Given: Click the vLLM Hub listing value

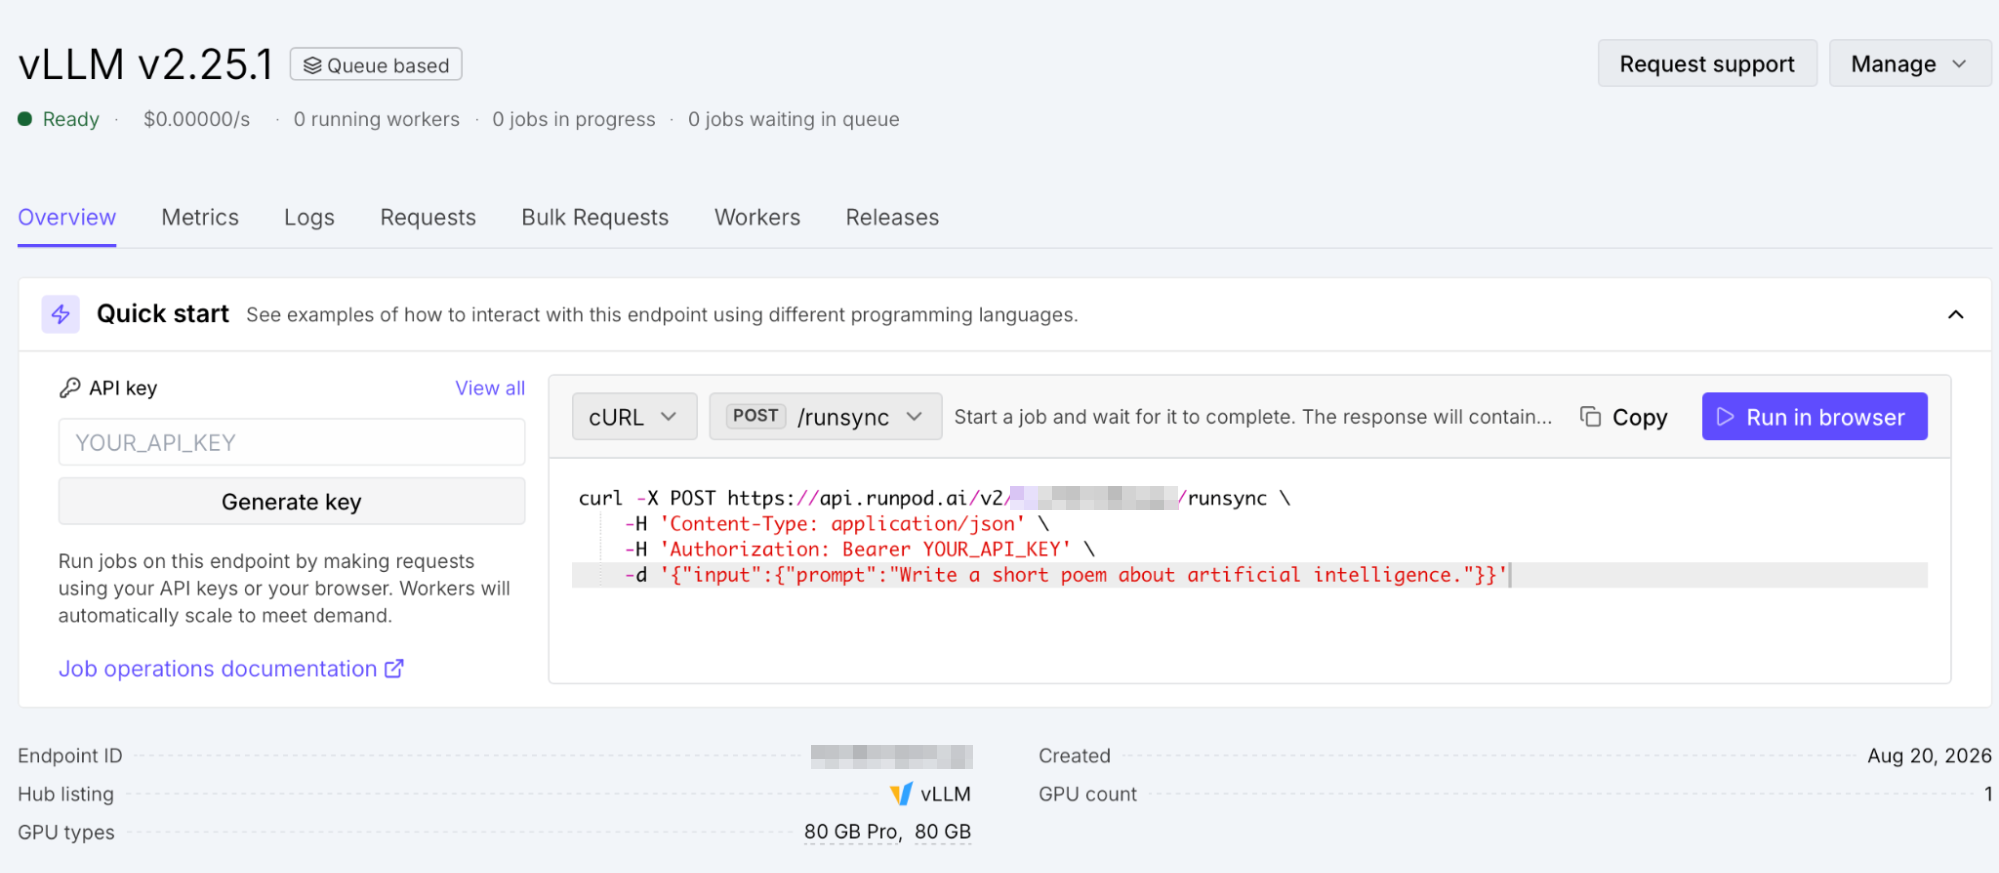Looking at the screenshot, I should (x=930, y=794).
